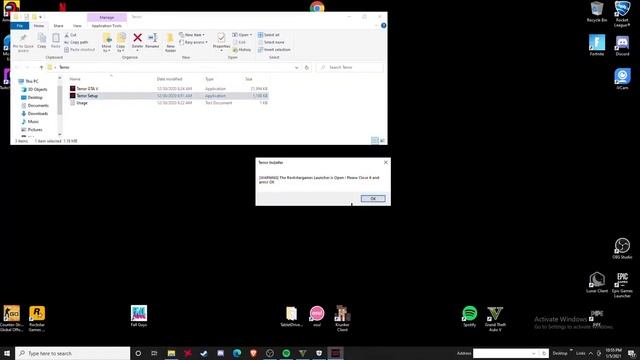The width and height of the screenshot is (640, 360).
Task: Open the Recycle Bin desktop icon
Action: pos(597,12)
